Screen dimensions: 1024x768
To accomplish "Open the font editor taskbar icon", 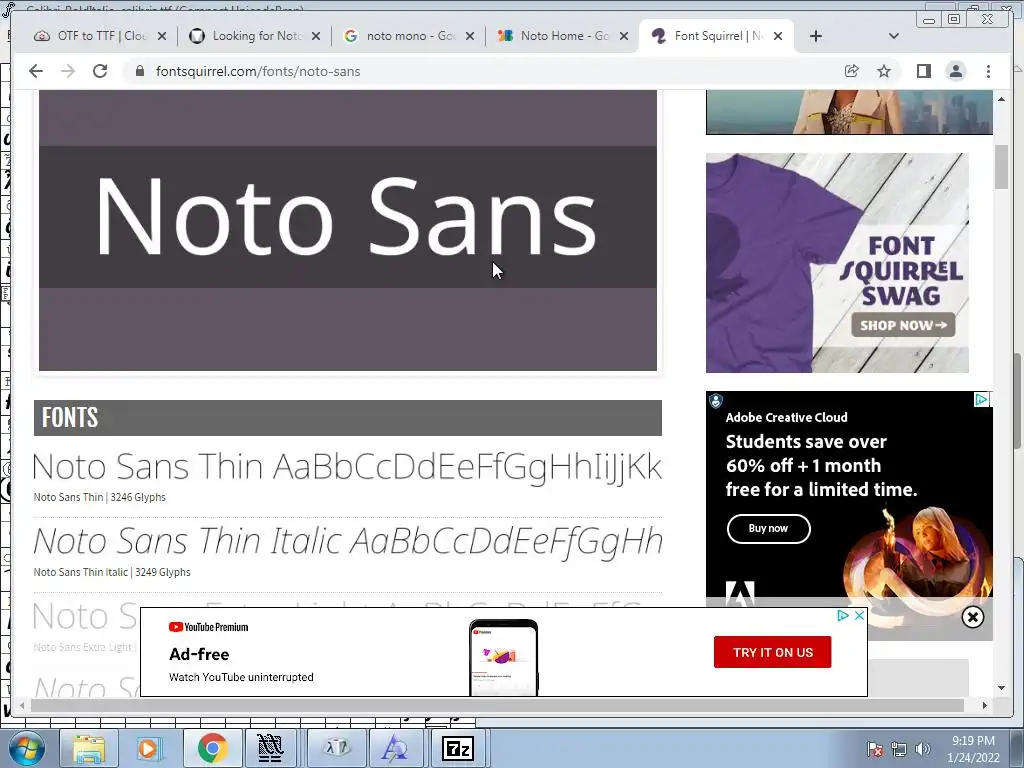I will [x=396, y=749].
